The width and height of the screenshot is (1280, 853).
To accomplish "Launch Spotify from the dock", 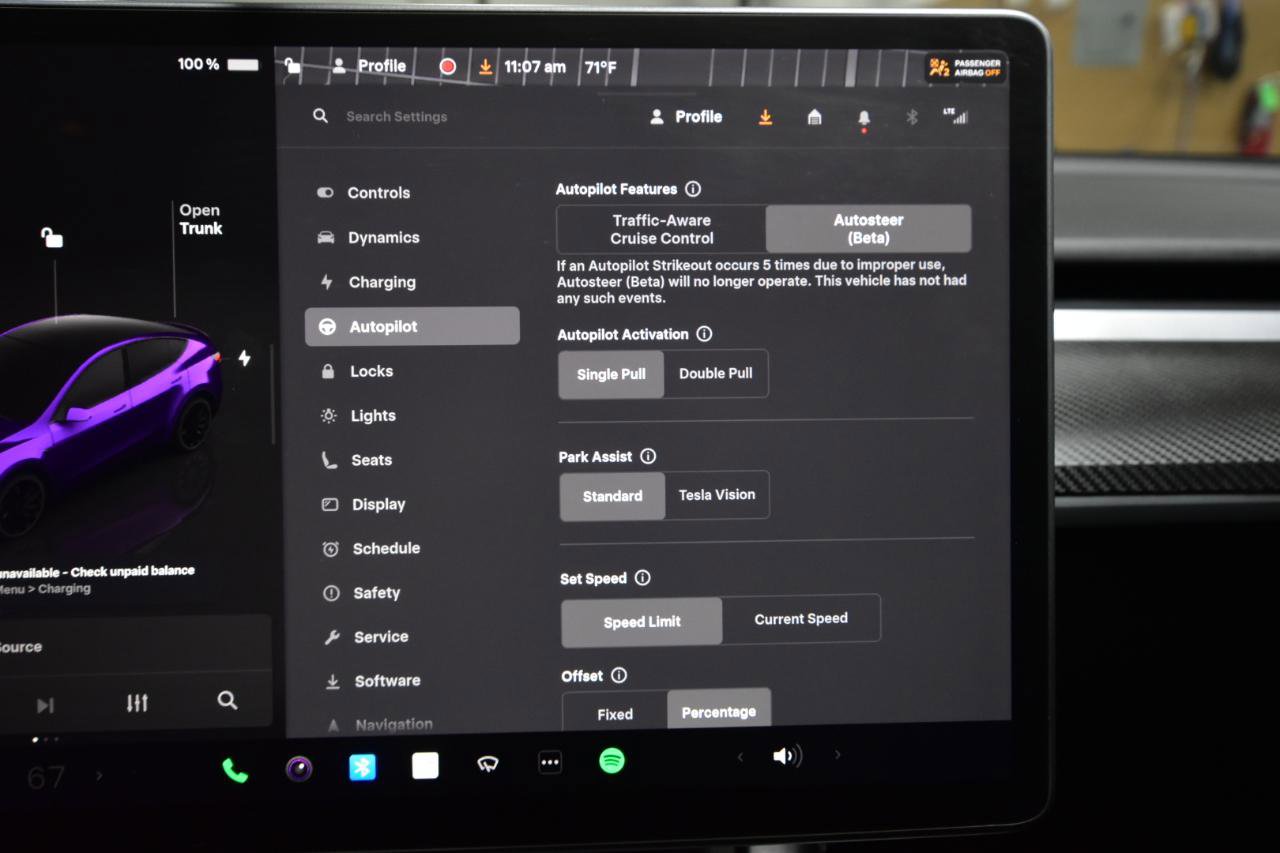I will pos(612,761).
